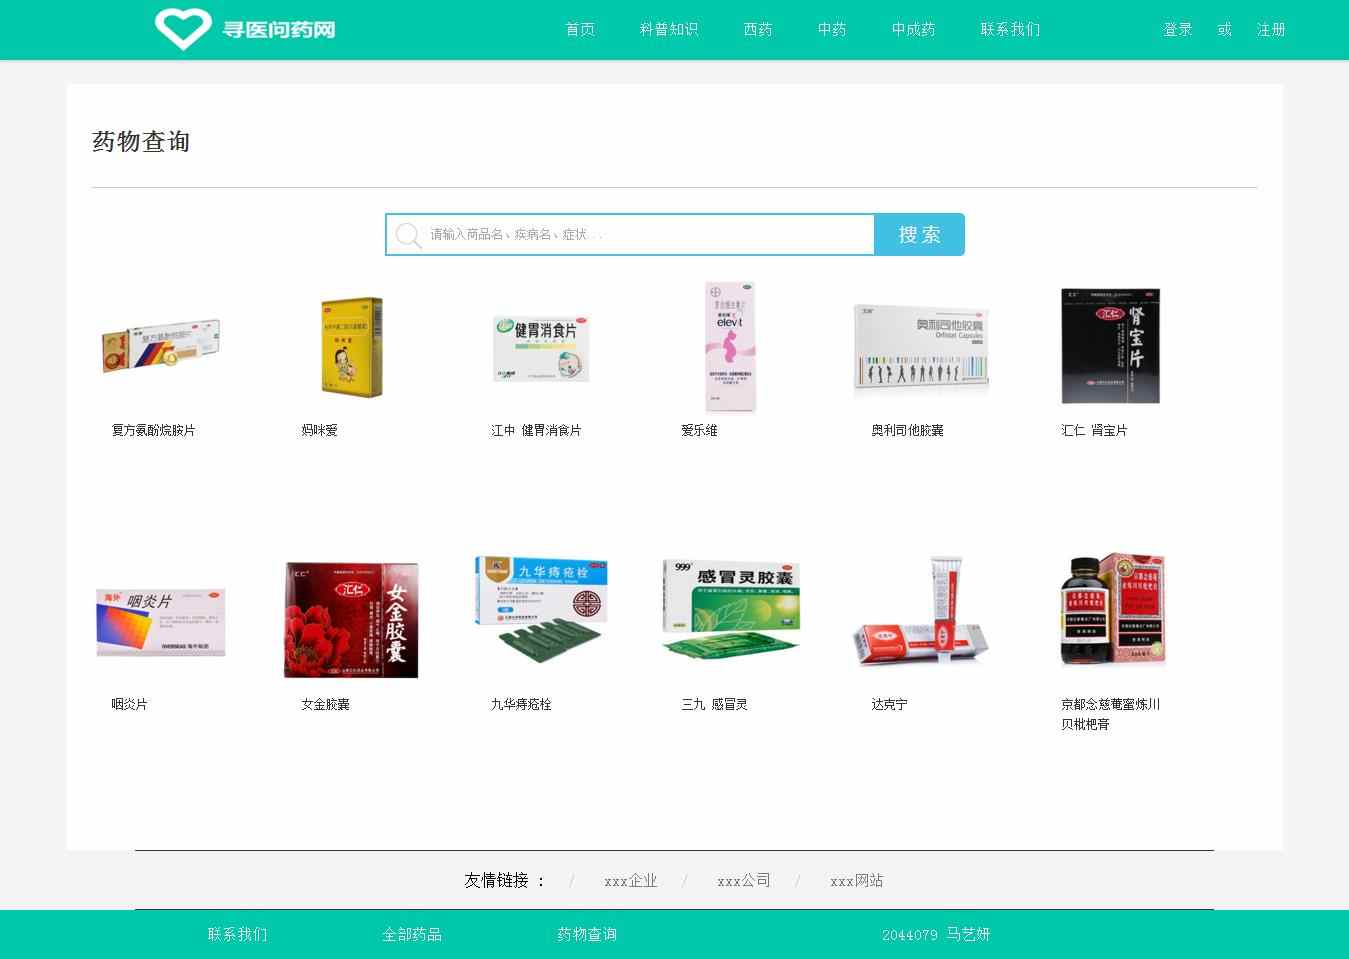Open the 首页 menu item

pos(580,30)
